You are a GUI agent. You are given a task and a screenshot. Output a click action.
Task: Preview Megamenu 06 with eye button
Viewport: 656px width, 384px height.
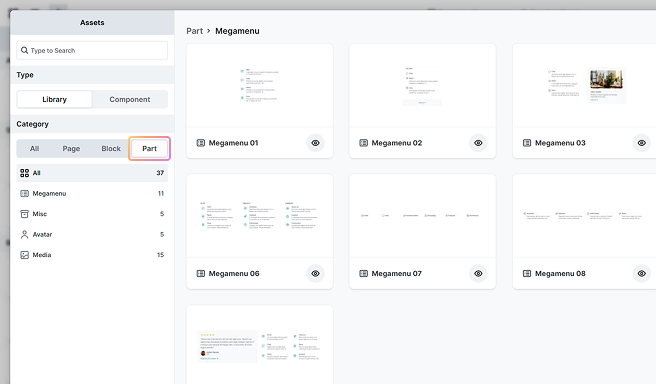click(315, 274)
